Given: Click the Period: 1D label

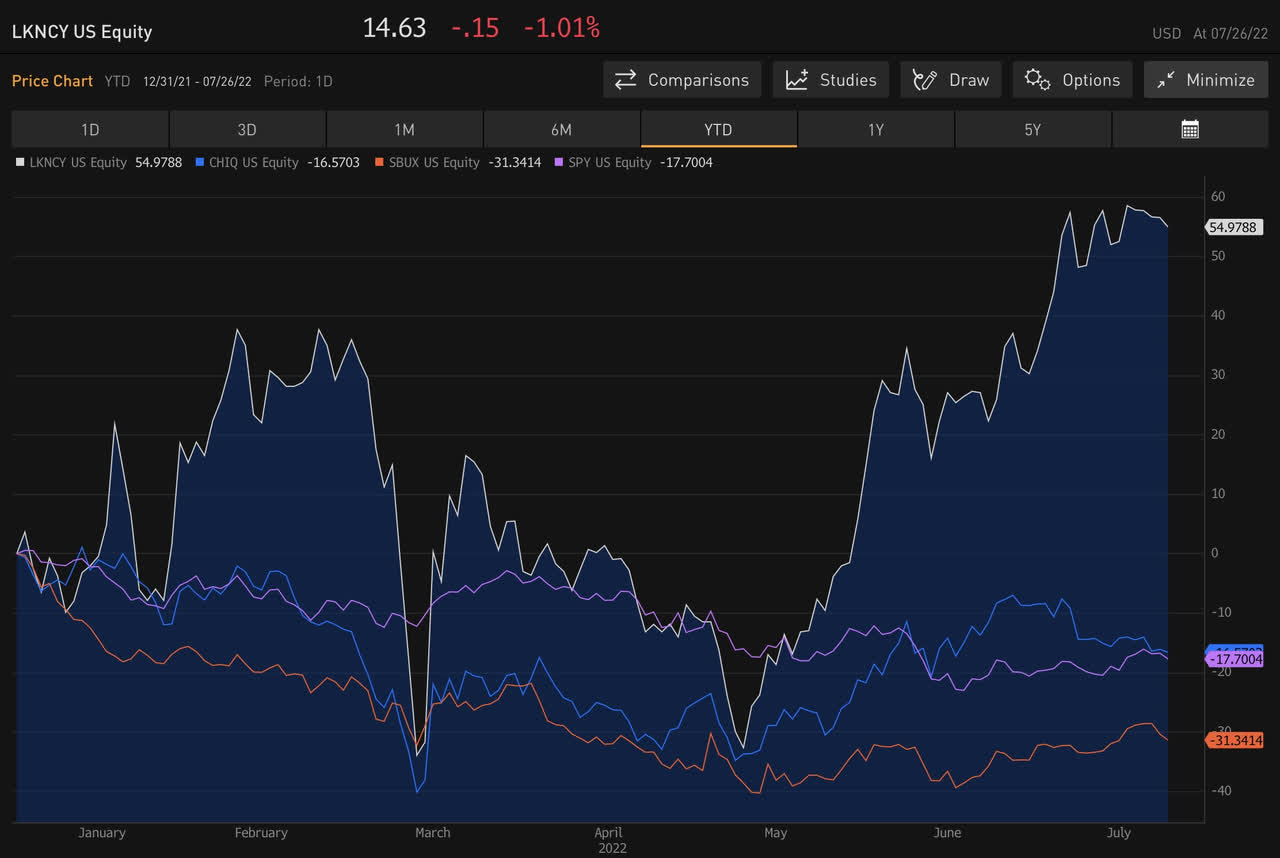Looking at the screenshot, I should pyautogui.click(x=298, y=81).
